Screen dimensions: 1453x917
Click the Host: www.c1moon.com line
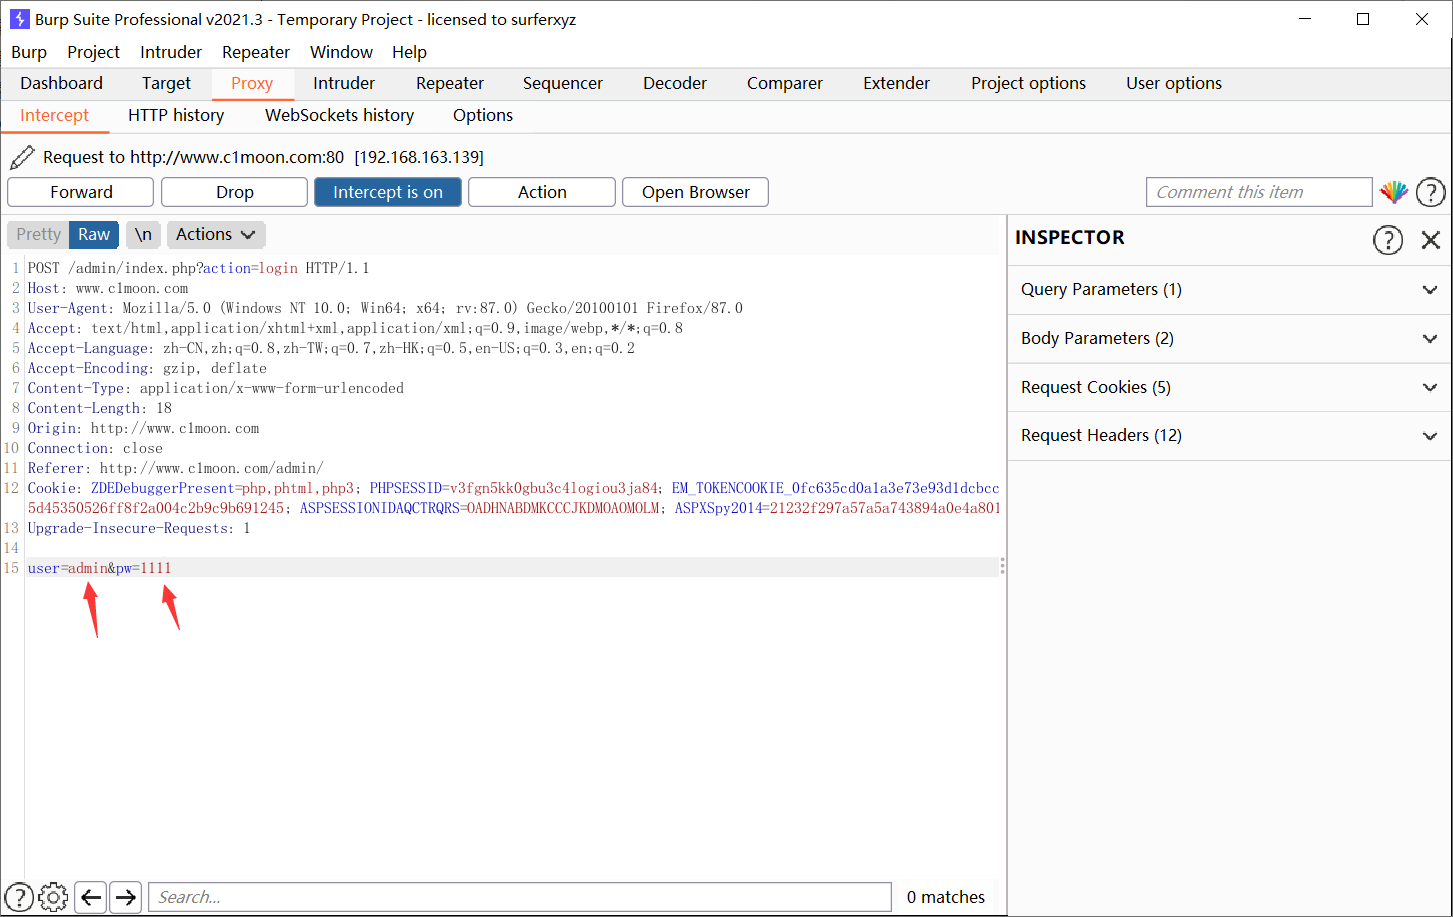coord(108,288)
